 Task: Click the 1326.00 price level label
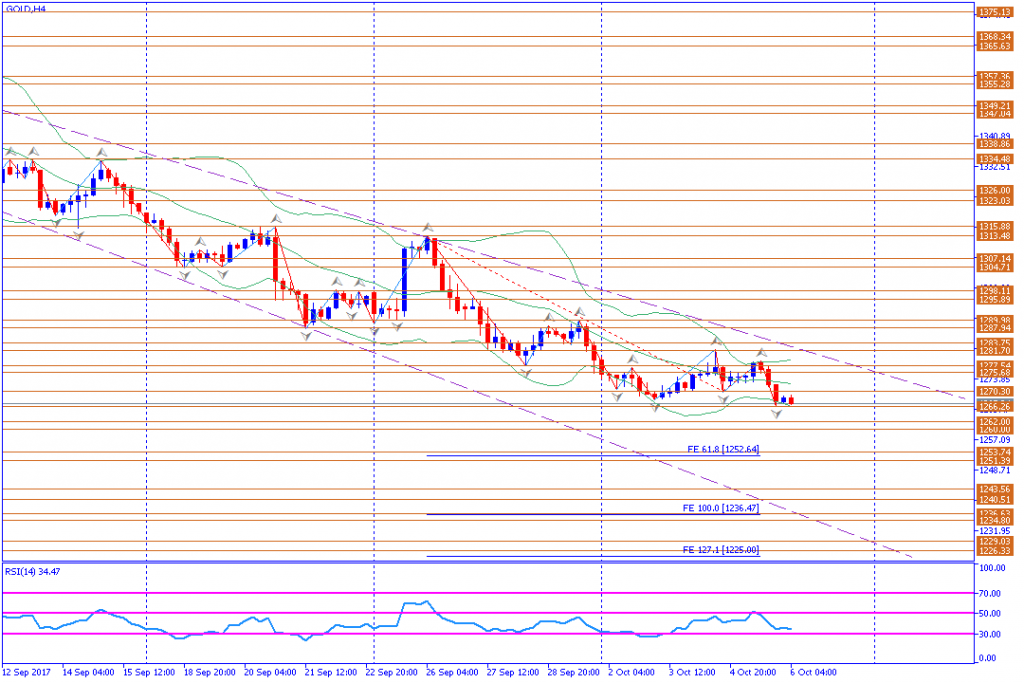tap(995, 191)
